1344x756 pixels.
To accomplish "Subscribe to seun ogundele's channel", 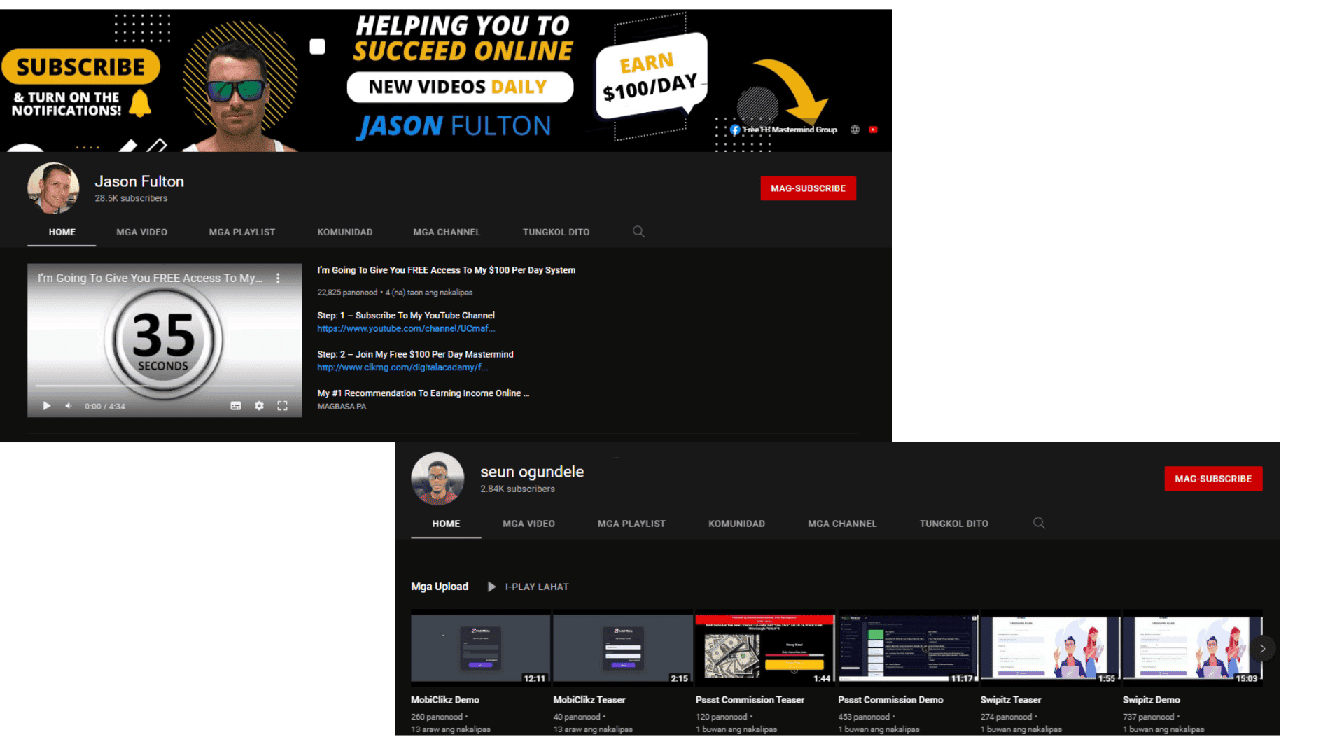I will point(1213,478).
